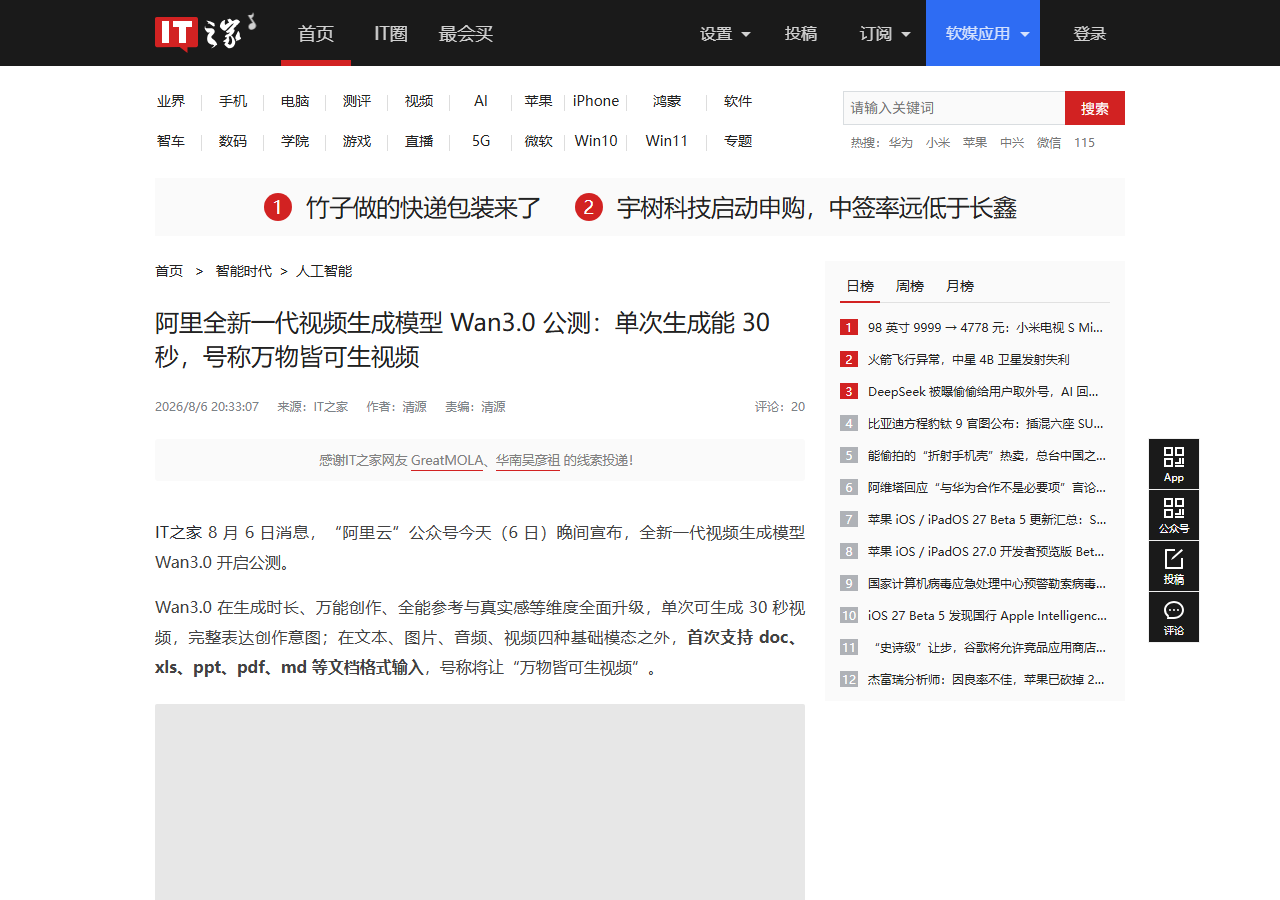Click hot search term 微信
The width and height of the screenshot is (1280, 900).
coord(1049,143)
